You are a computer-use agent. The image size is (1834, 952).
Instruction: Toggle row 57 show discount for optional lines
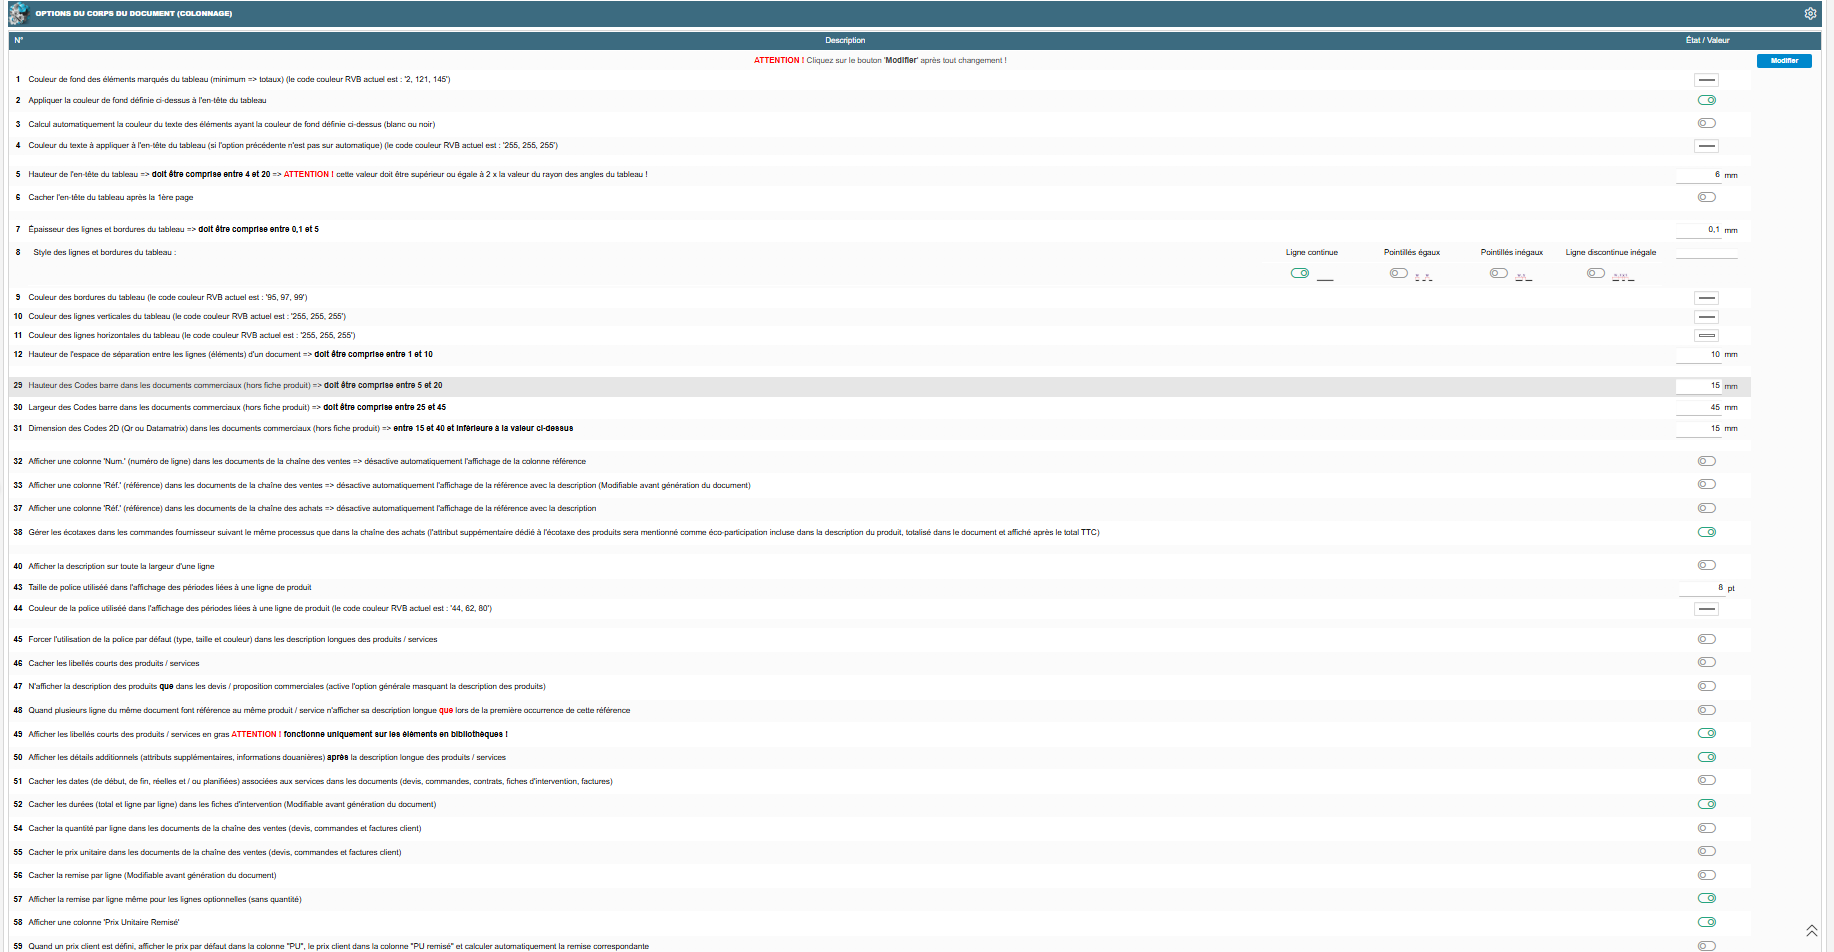[x=1707, y=898]
